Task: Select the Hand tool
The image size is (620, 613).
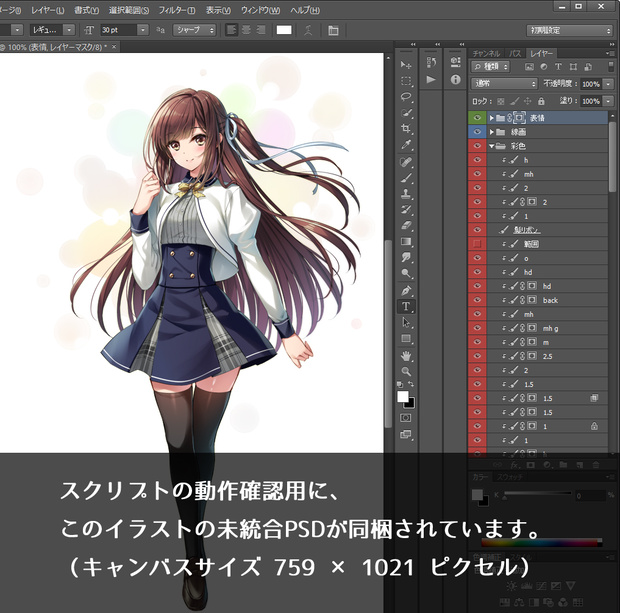Action: [x=406, y=356]
